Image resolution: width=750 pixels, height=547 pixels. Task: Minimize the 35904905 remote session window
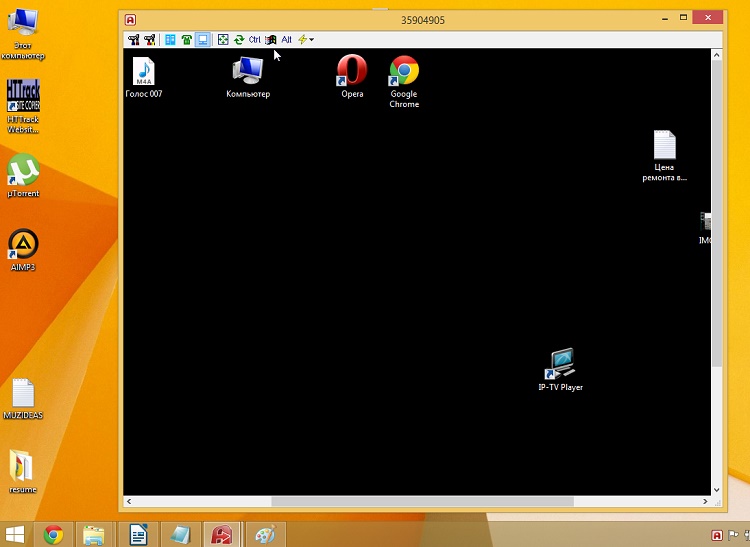click(x=665, y=19)
